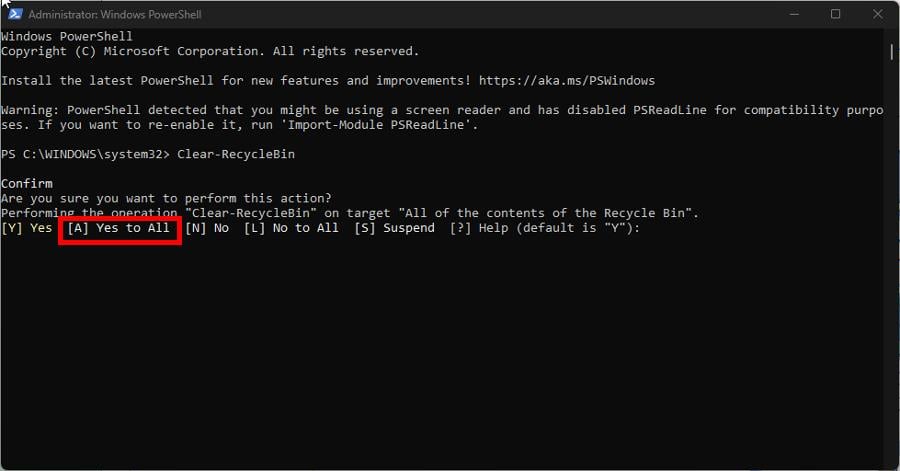Click the "[Y] Yes" option text

[27, 228]
